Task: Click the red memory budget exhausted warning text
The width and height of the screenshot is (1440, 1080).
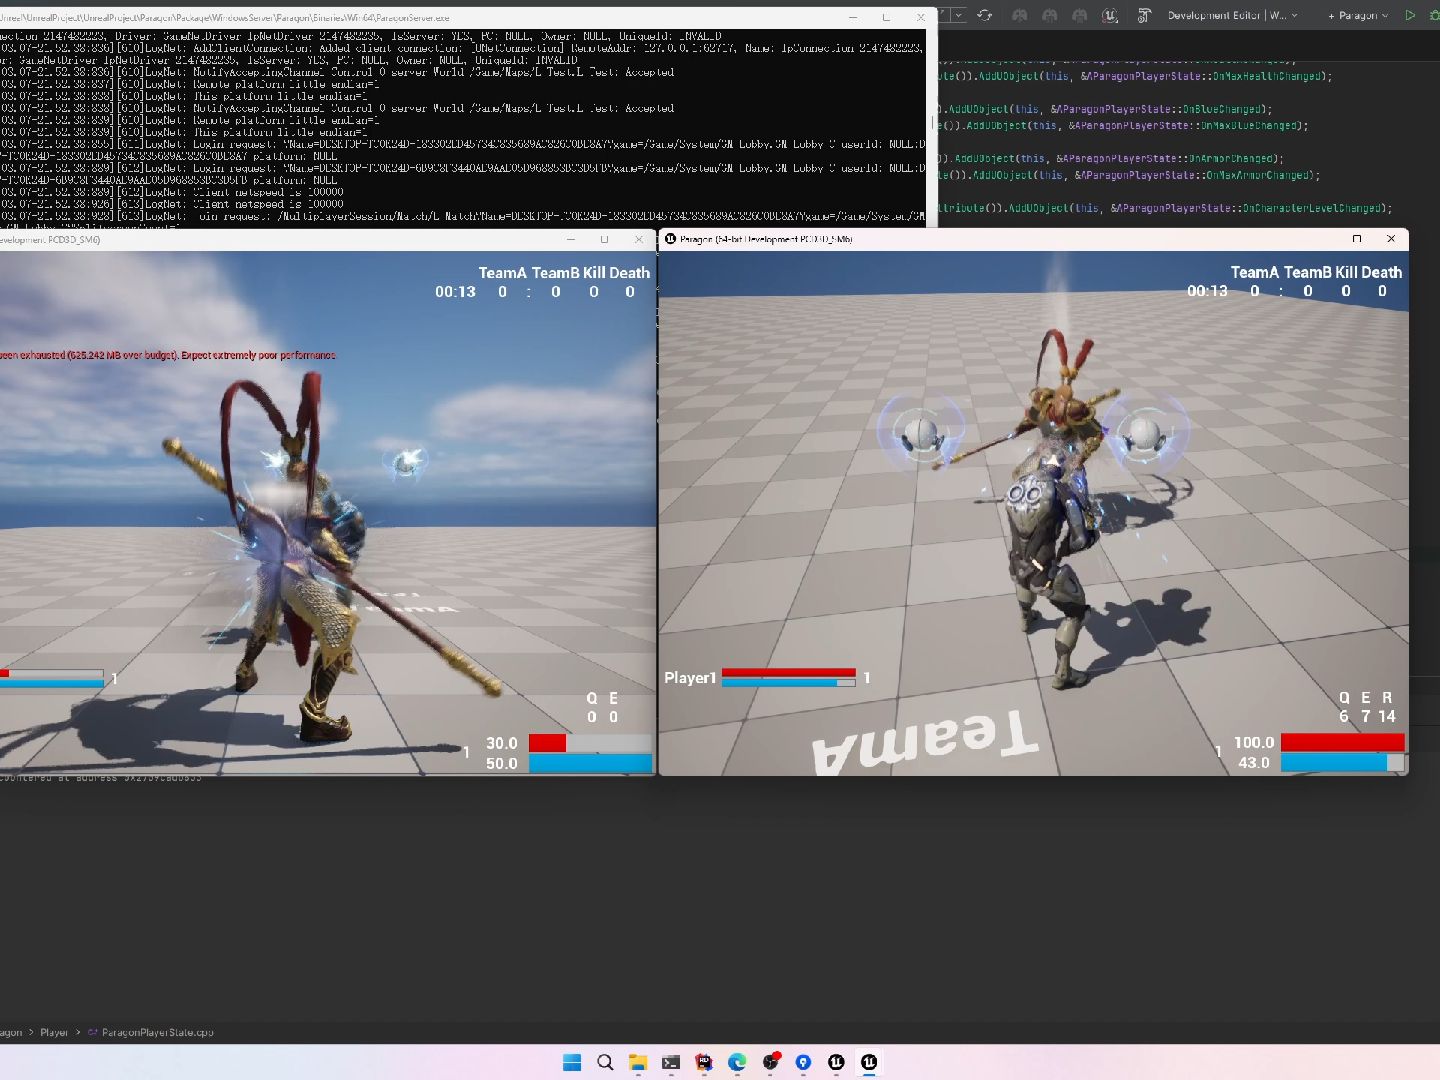Action: click(168, 355)
